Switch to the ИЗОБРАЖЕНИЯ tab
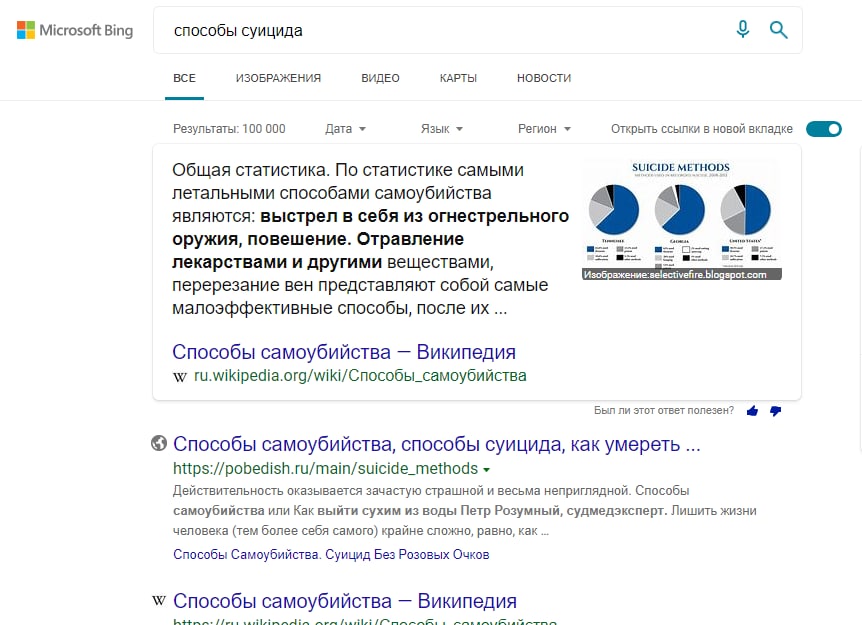 [278, 78]
